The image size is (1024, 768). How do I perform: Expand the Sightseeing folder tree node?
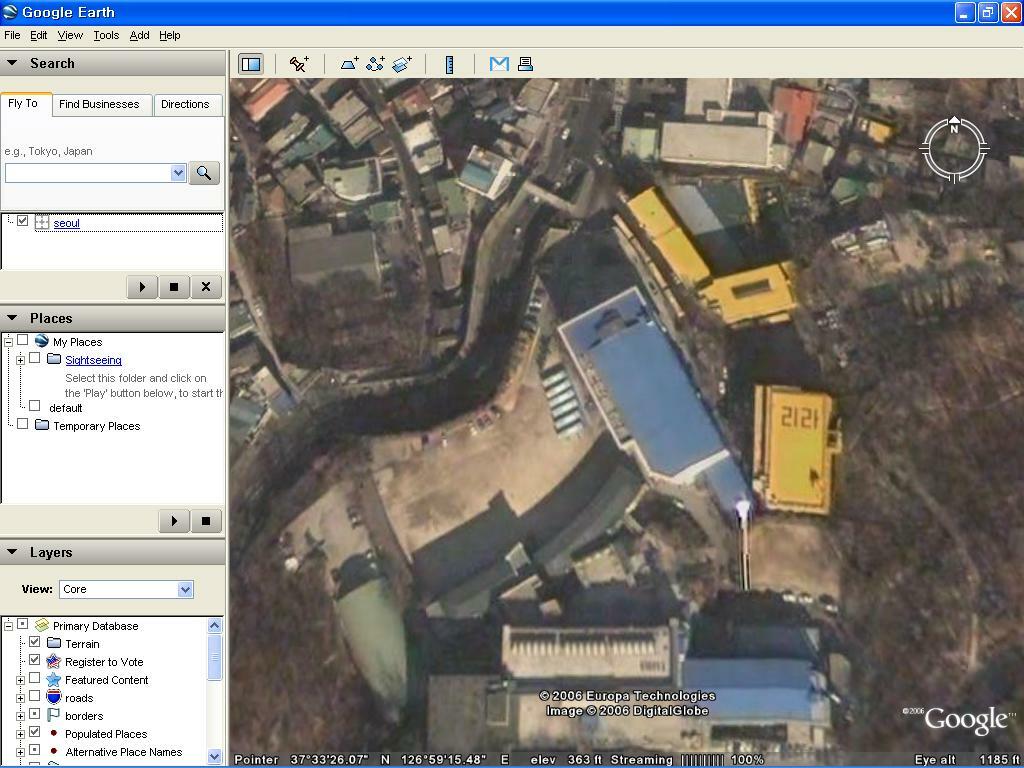click(x=20, y=360)
